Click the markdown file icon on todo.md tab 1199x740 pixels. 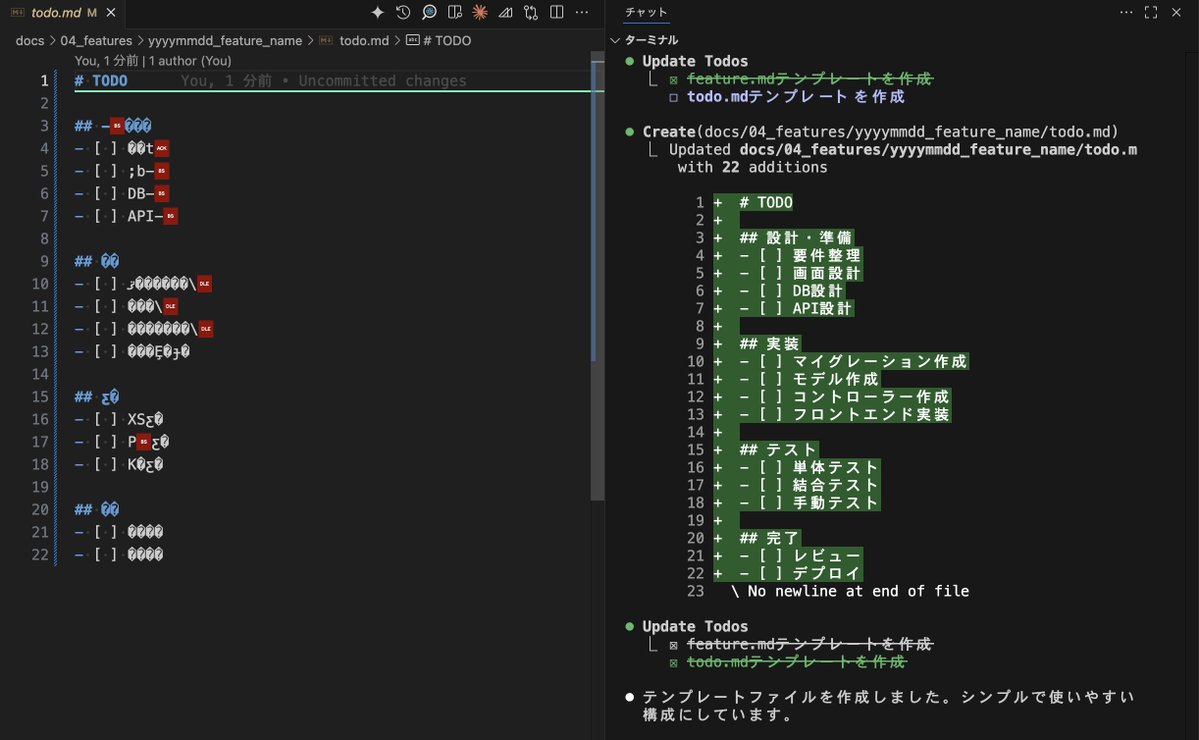pos(17,12)
